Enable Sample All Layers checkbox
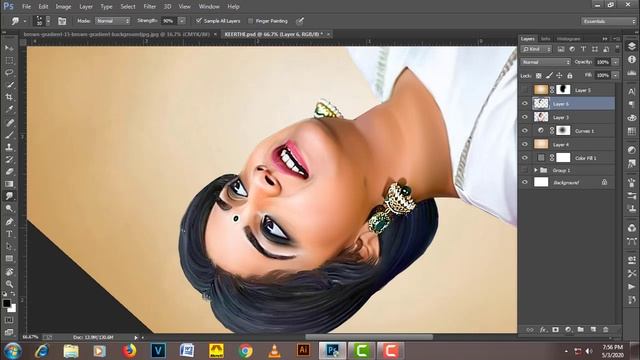 point(199,20)
